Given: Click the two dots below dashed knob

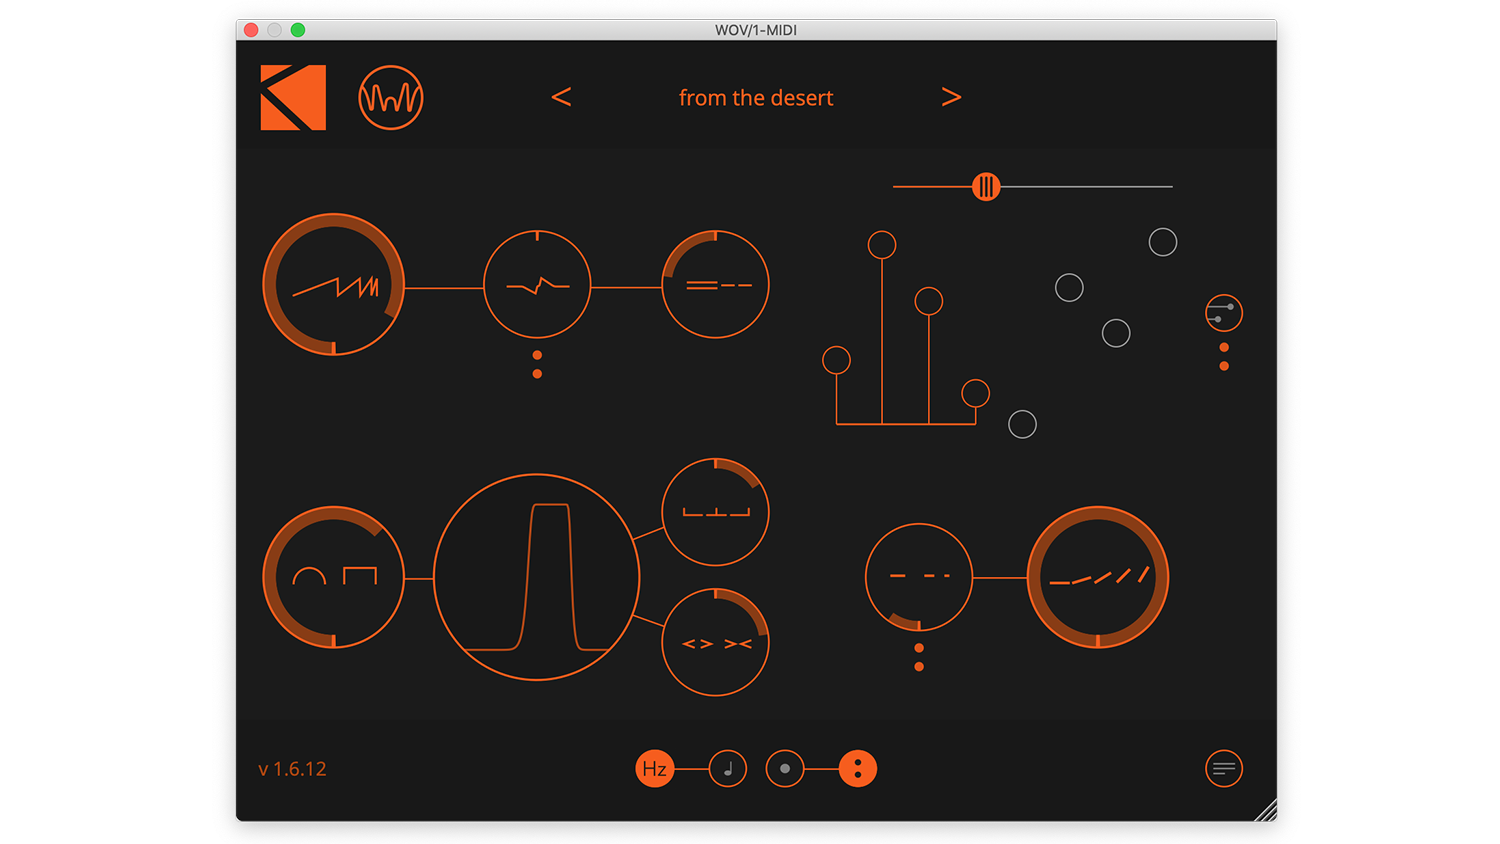Looking at the screenshot, I should point(919,657).
